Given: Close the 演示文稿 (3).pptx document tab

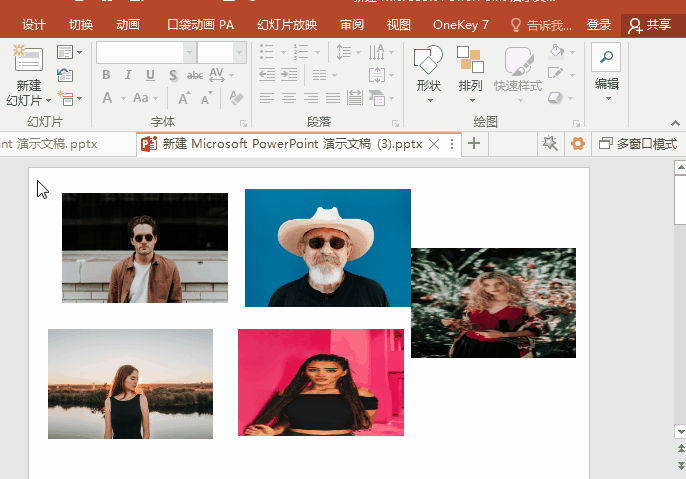Looking at the screenshot, I should click(434, 144).
